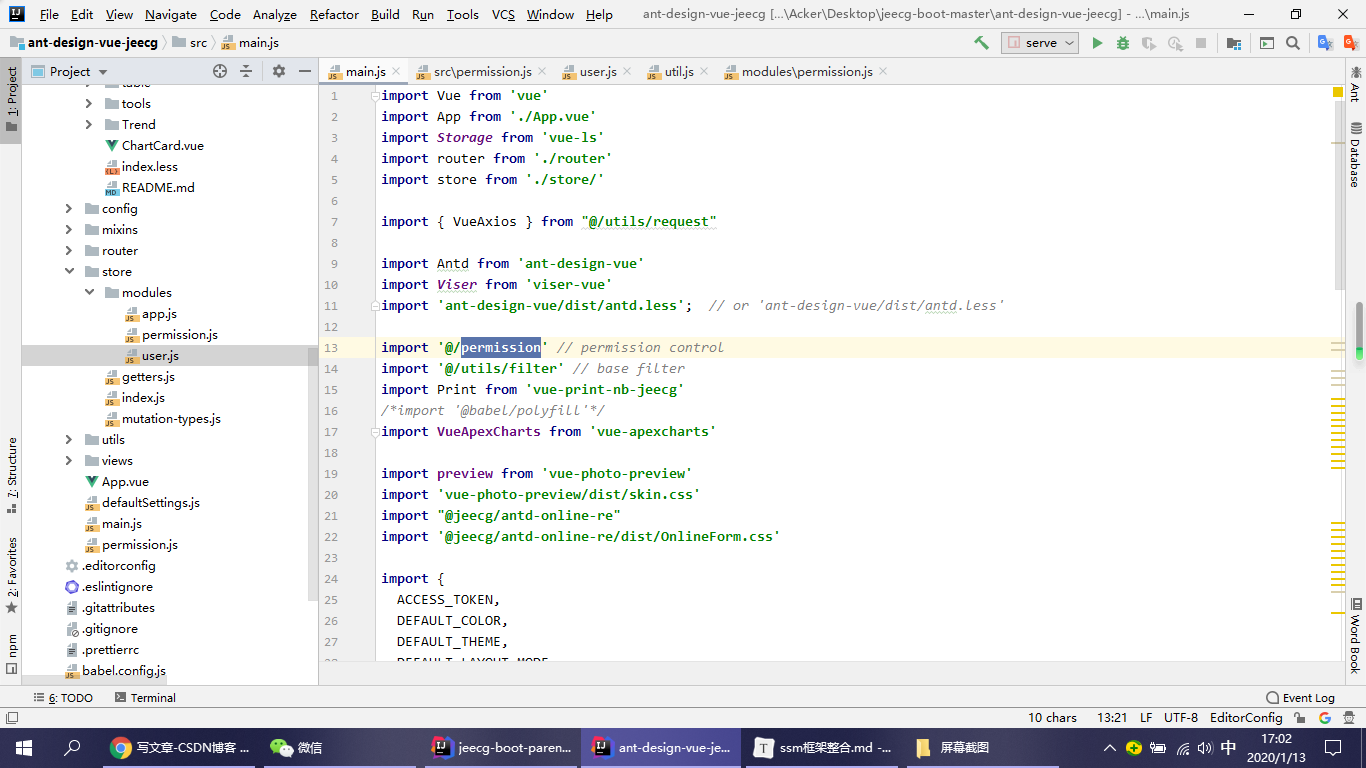Open Search Everywhere magnifier
This screenshot has width=1366, height=768.
[x=1293, y=43]
